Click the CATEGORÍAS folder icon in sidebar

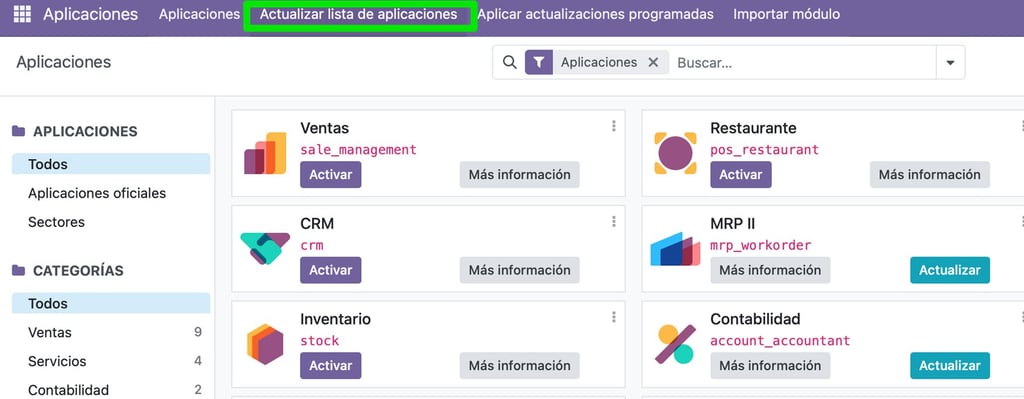[18, 270]
